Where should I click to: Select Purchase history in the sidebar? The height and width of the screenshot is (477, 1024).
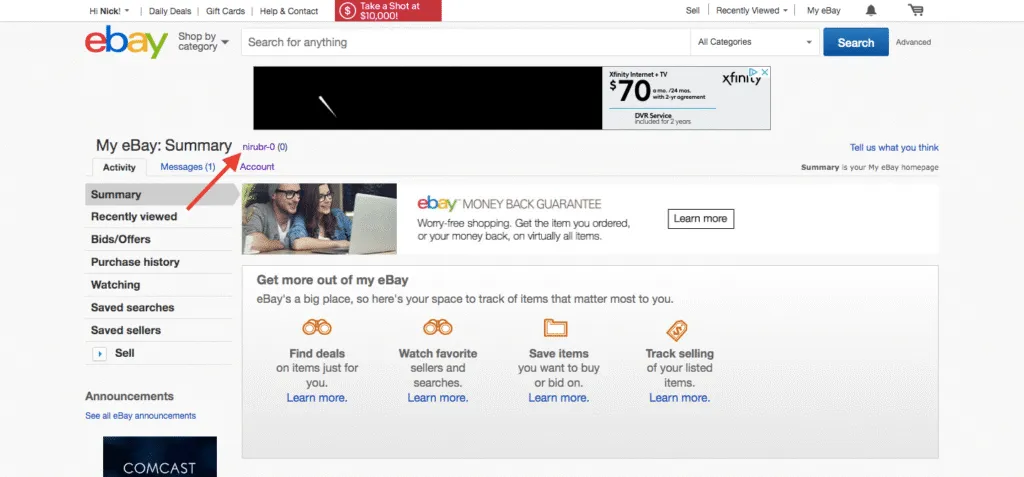[135, 262]
